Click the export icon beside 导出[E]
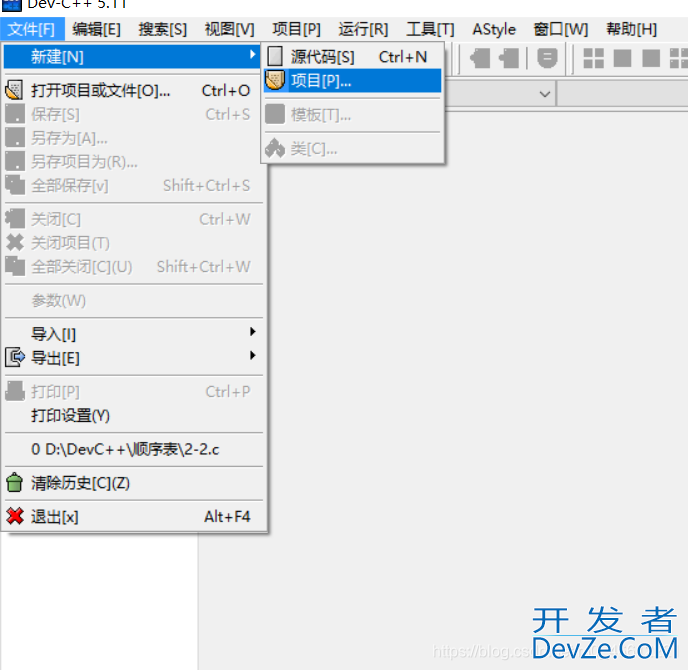688x670 pixels. (14, 358)
